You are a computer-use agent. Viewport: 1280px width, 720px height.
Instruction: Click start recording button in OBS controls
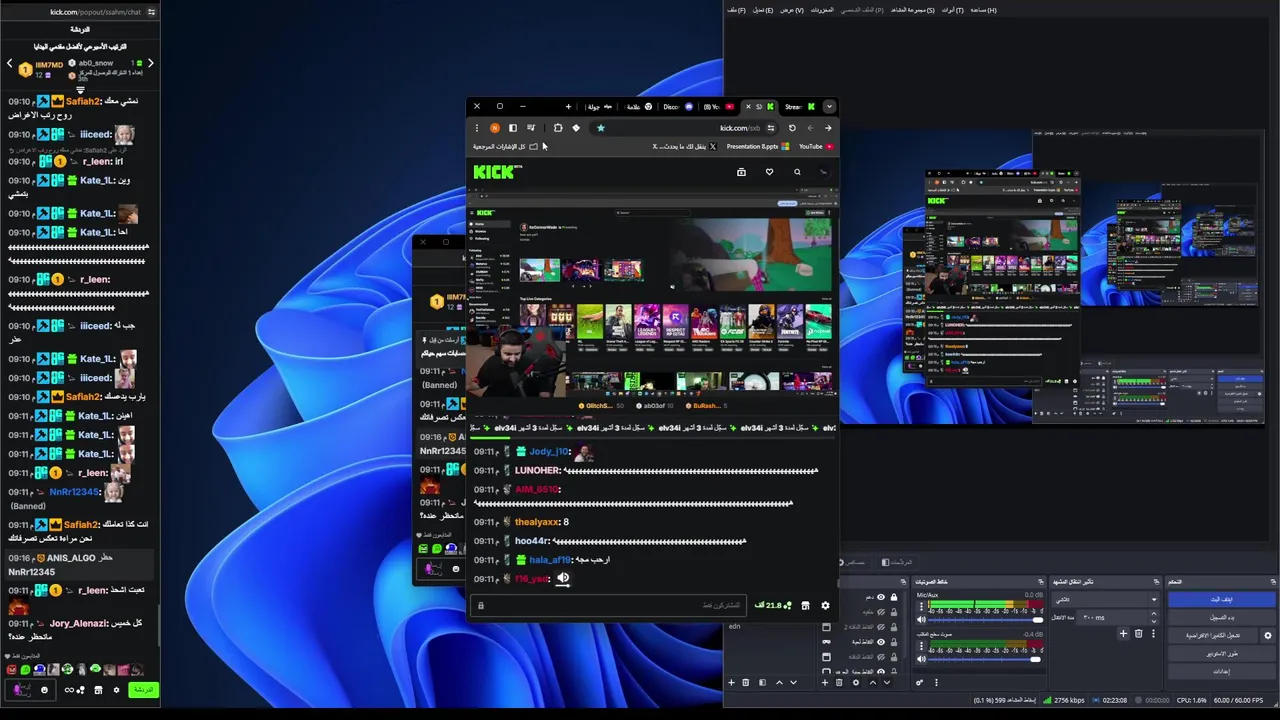click(1222, 617)
